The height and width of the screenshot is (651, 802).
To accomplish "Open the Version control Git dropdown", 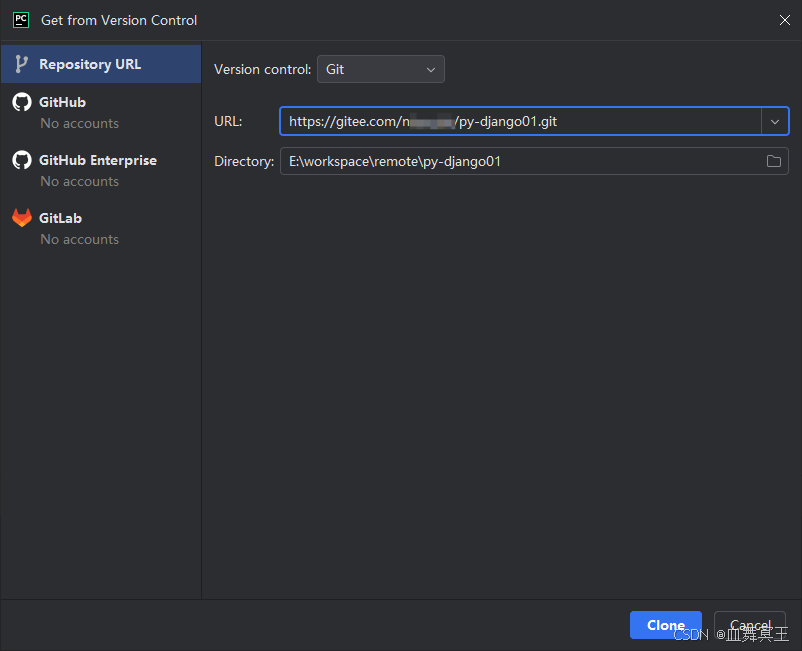I will pyautogui.click(x=381, y=69).
